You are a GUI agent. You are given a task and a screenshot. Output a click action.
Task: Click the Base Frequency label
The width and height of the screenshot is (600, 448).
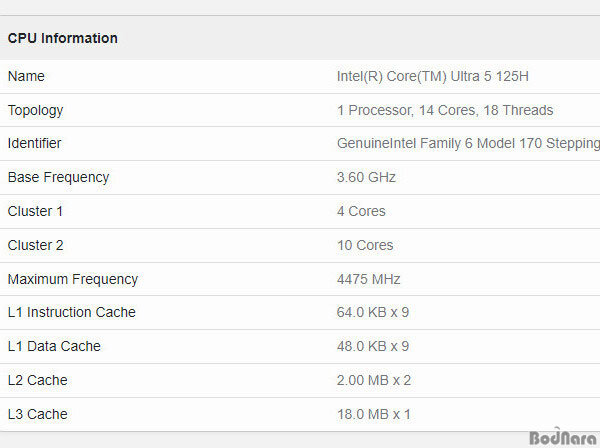(x=59, y=178)
